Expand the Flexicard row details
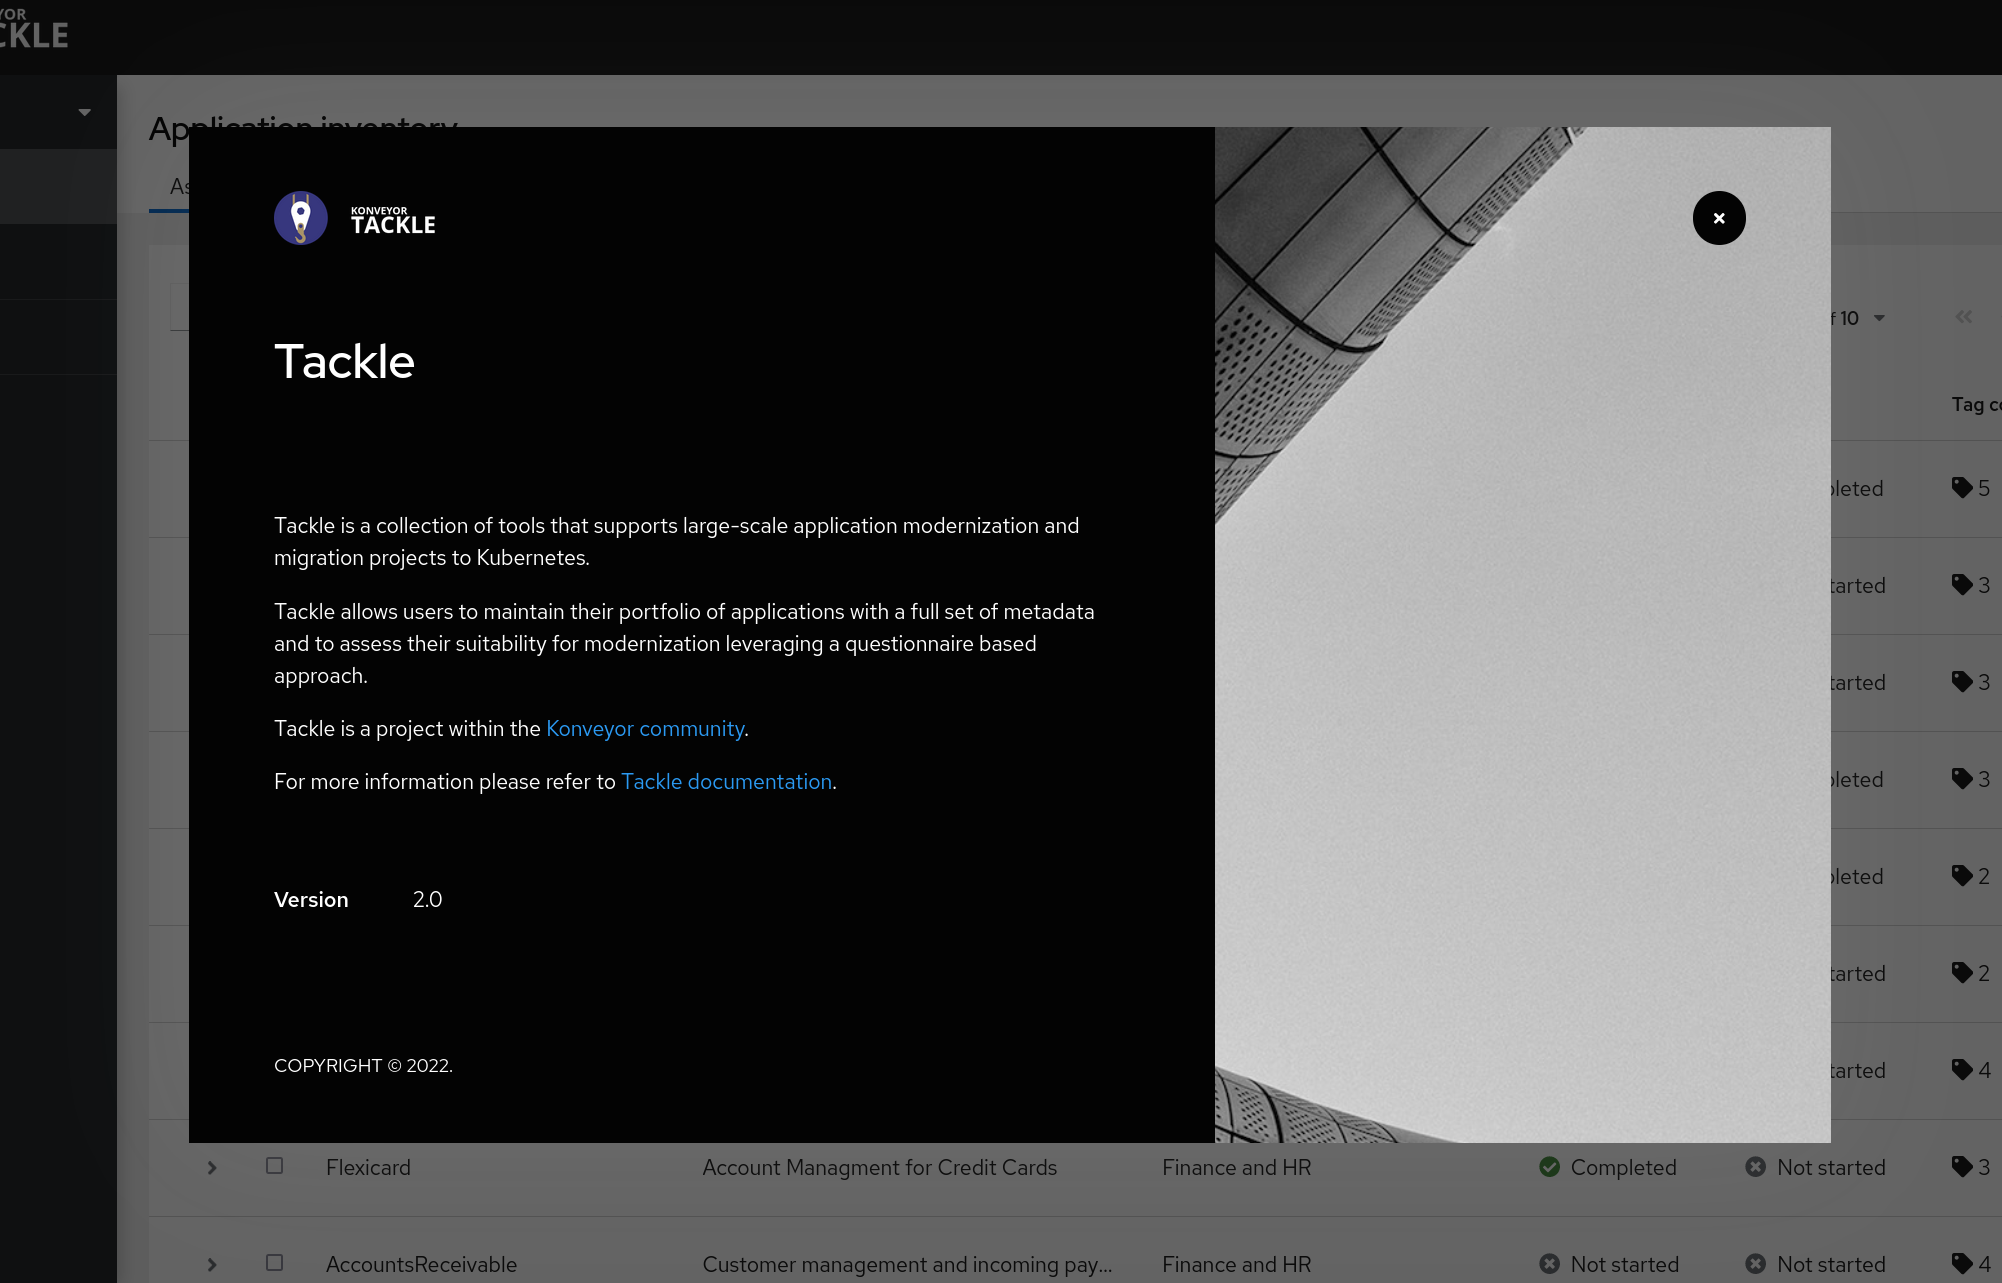This screenshot has height=1283, width=2002. click(212, 1167)
